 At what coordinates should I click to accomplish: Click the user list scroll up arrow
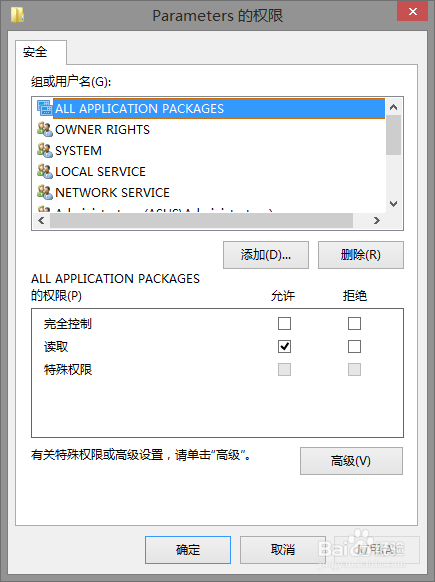pos(393,107)
